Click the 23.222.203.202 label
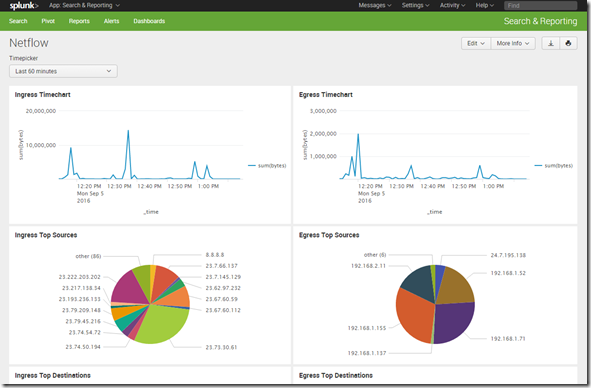 (x=80, y=277)
